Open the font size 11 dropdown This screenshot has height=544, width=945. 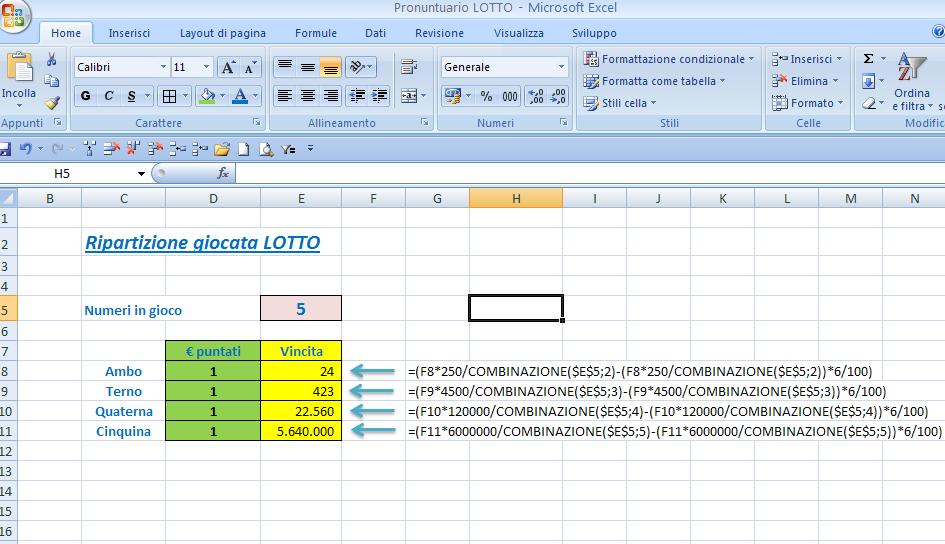[x=206, y=67]
